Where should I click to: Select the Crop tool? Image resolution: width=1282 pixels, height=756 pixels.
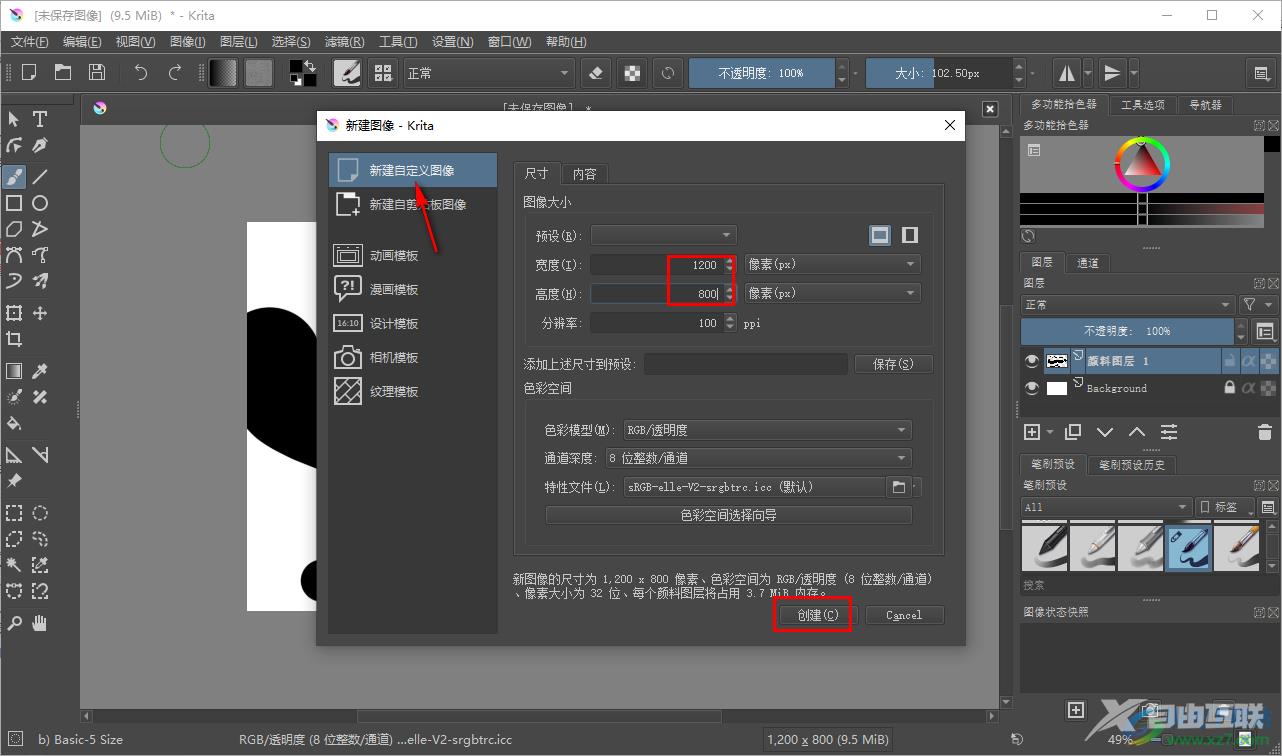14,339
